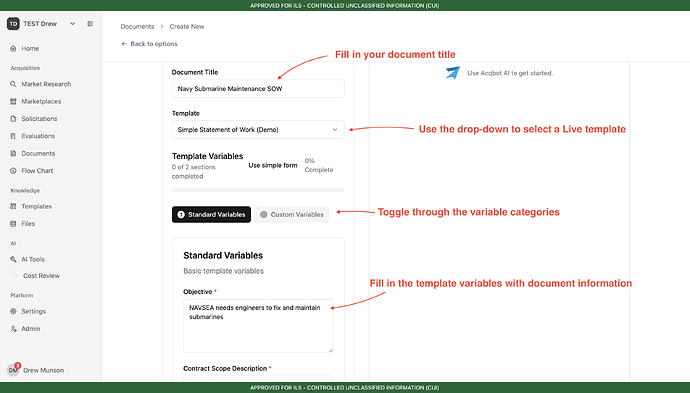Viewport: 690px width, 393px height.
Task: Open Files from the sidebar
Action: click(28, 224)
